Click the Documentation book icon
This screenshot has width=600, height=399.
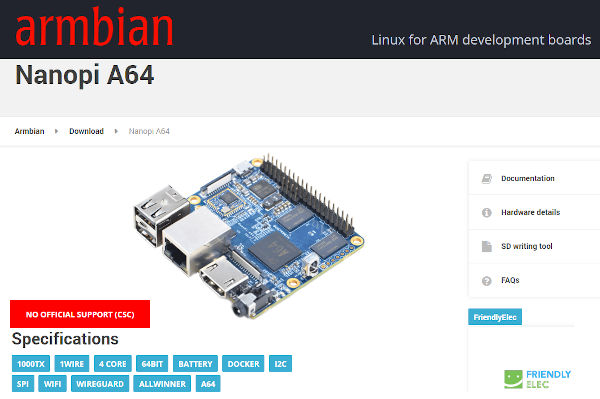(x=486, y=179)
